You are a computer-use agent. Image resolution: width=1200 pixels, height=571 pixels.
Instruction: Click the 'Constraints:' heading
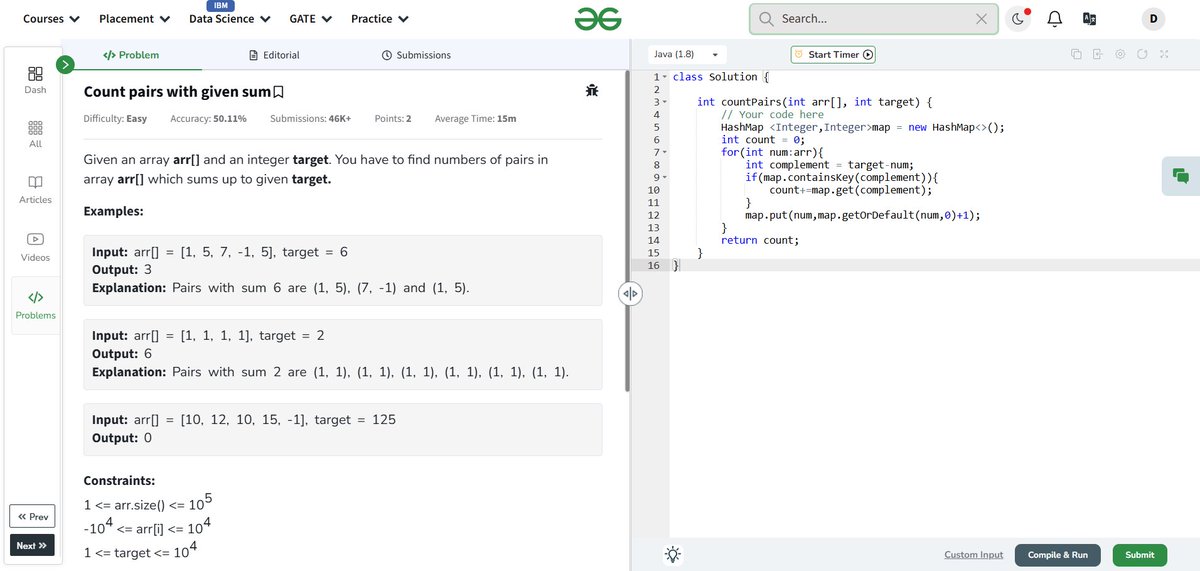click(119, 481)
